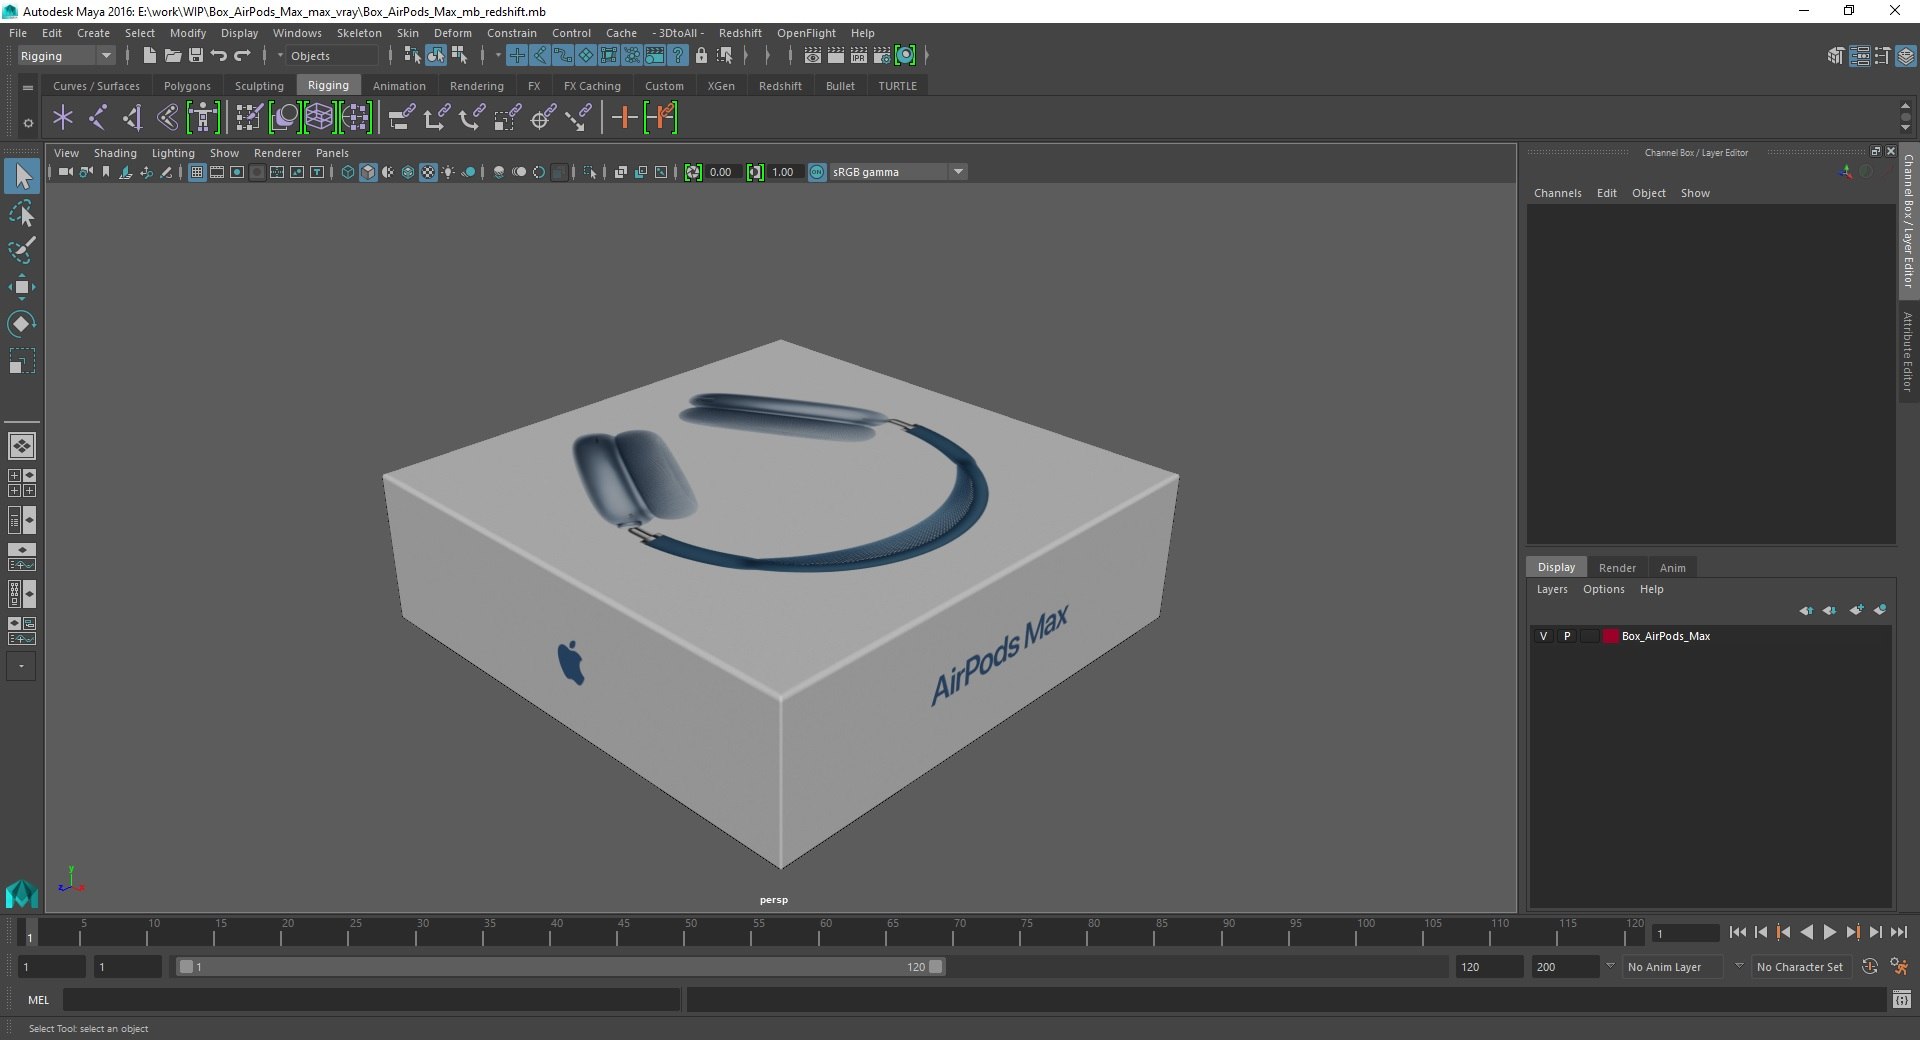Activate the Lasso select tool
The height and width of the screenshot is (1040, 1920).
[x=21, y=214]
